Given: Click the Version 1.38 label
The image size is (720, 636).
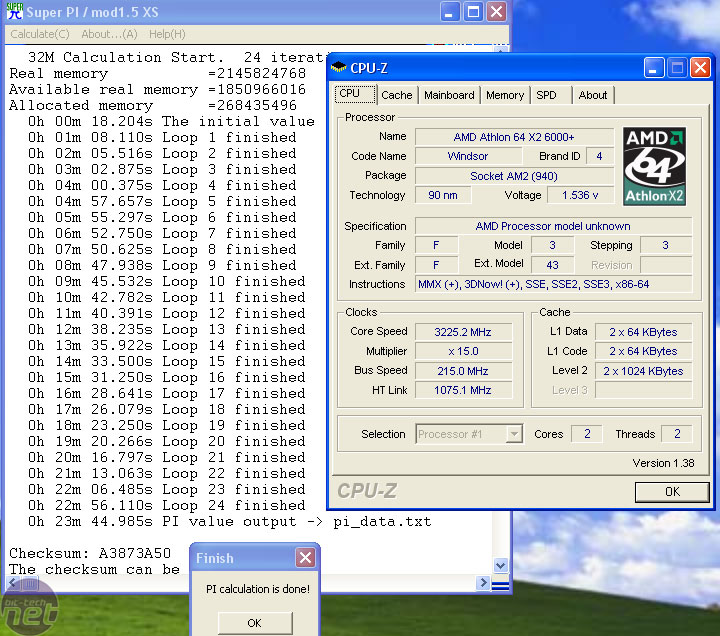Looking at the screenshot, I should (x=663, y=463).
